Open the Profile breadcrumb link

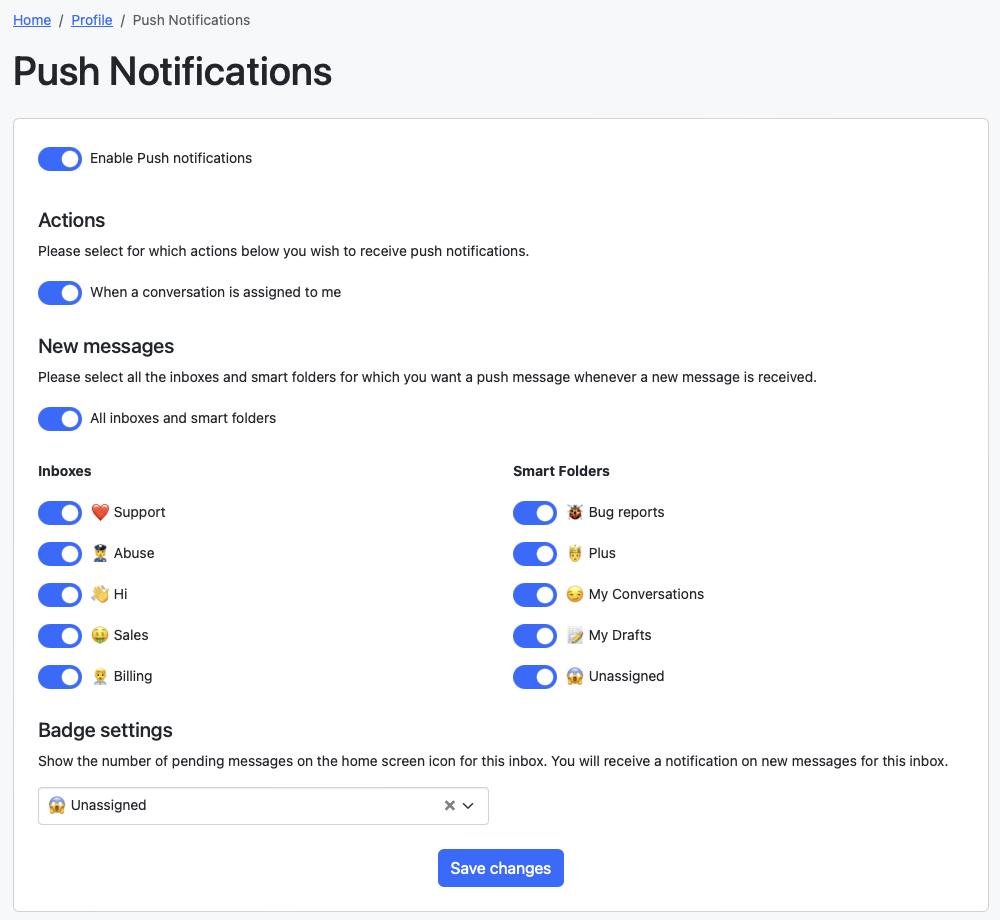coord(92,20)
